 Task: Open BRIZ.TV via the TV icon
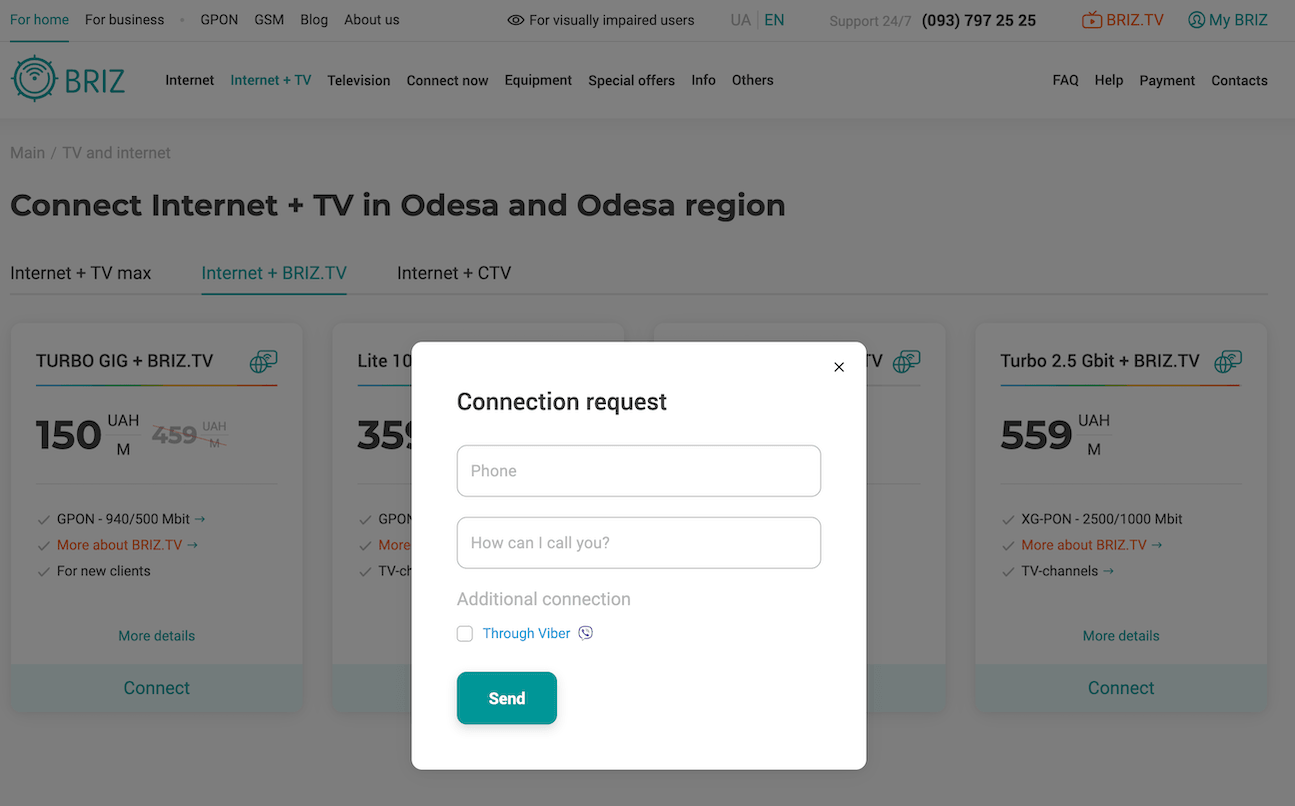pos(1092,20)
